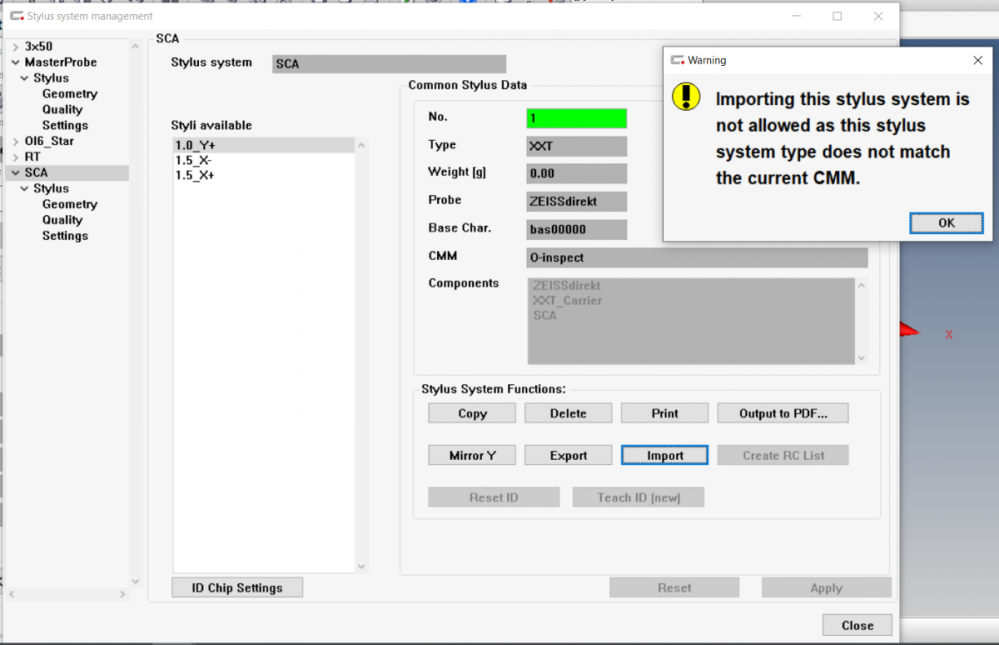The width and height of the screenshot is (999, 645).
Task: Select stylus 1.5_X+ in the list
Action: click(194, 176)
